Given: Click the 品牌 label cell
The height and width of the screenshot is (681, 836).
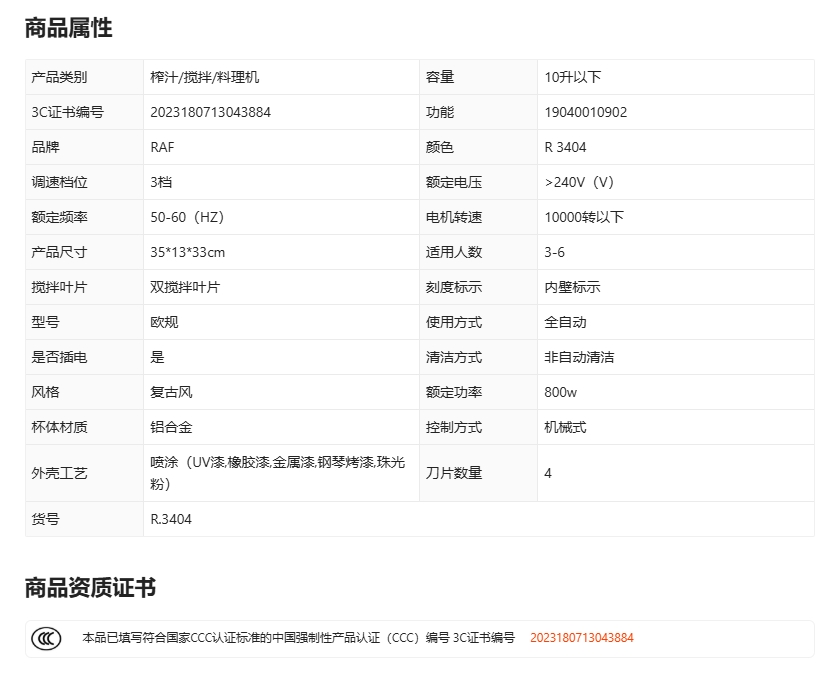Looking at the screenshot, I should (x=84, y=147).
